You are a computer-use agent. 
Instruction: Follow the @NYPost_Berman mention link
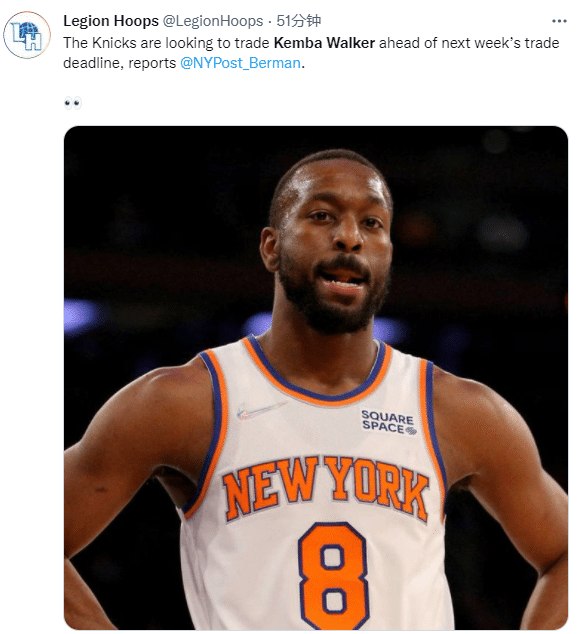coord(240,63)
